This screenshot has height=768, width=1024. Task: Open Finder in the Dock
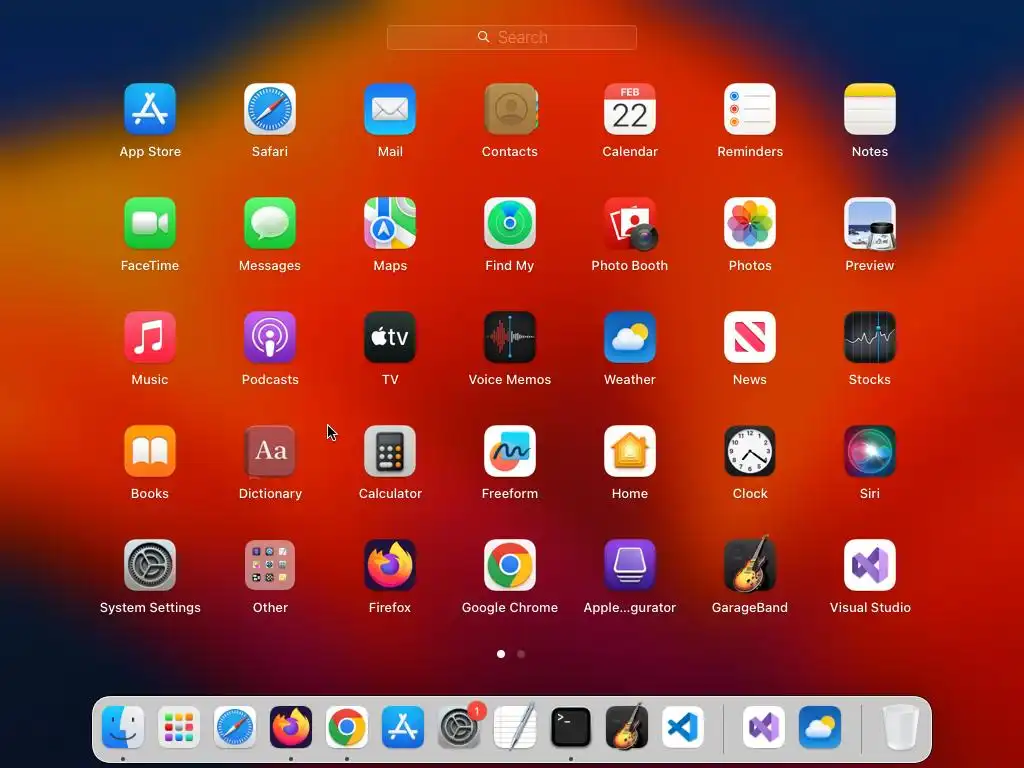click(123, 727)
